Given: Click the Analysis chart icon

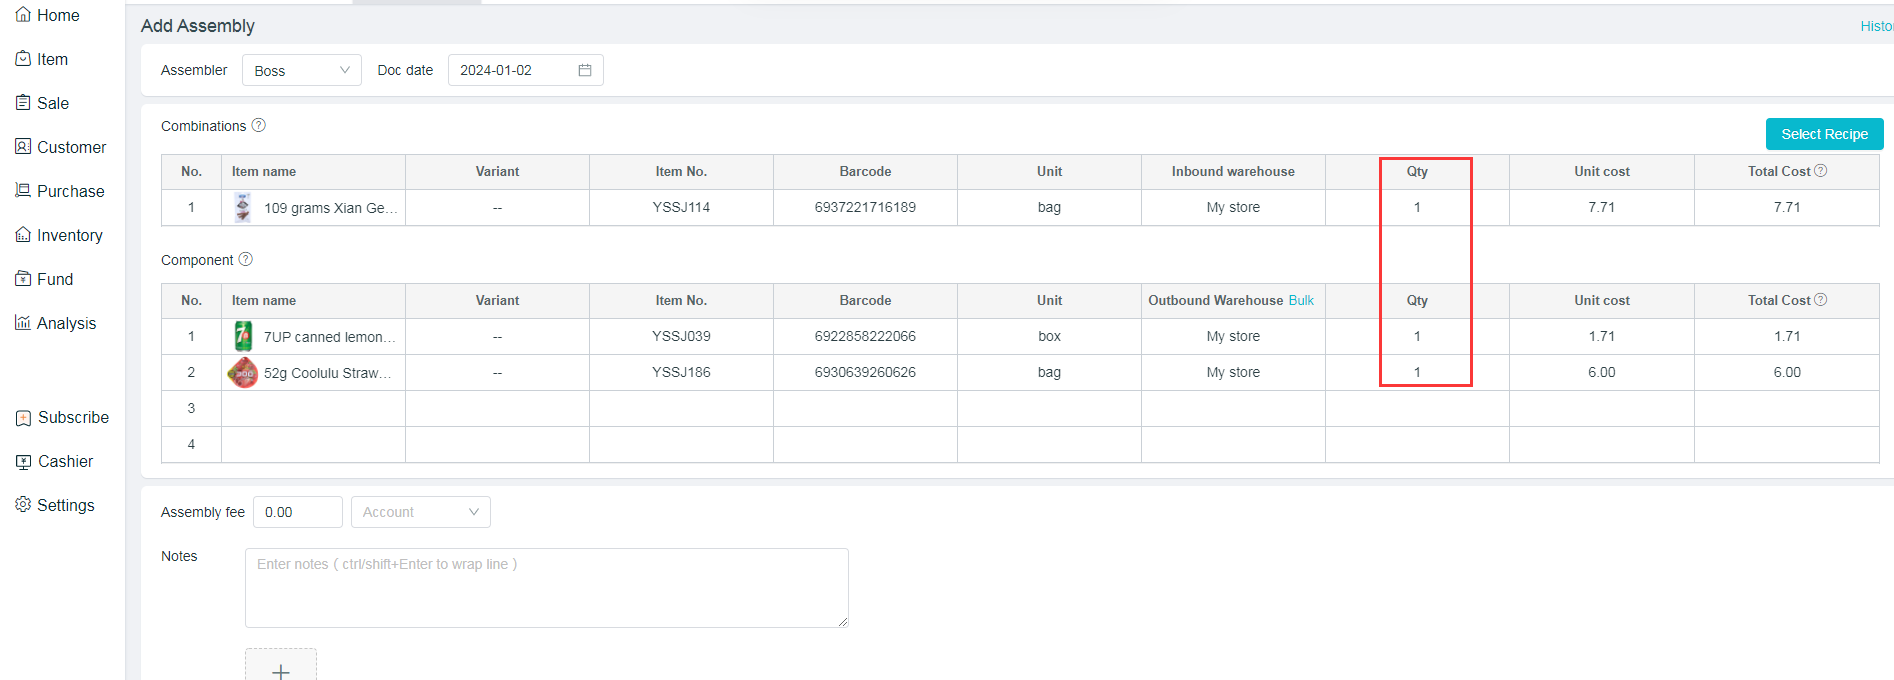Looking at the screenshot, I should (23, 323).
